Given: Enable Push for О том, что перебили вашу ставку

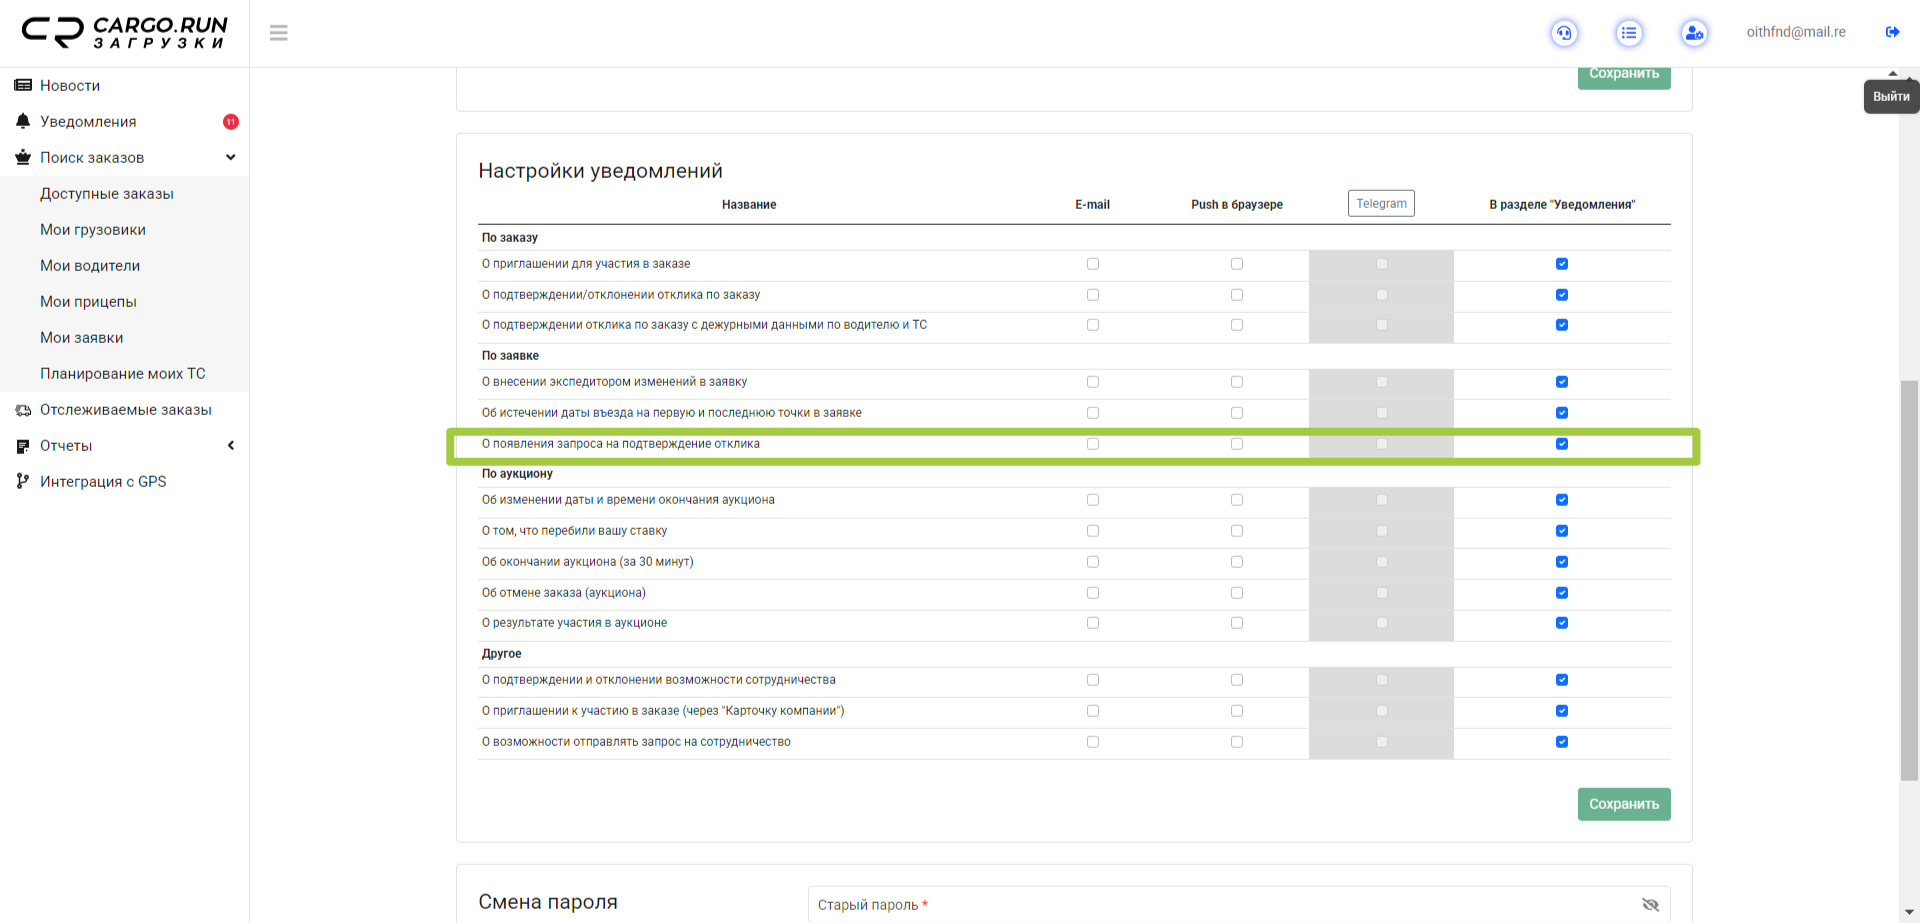Looking at the screenshot, I should tap(1237, 531).
